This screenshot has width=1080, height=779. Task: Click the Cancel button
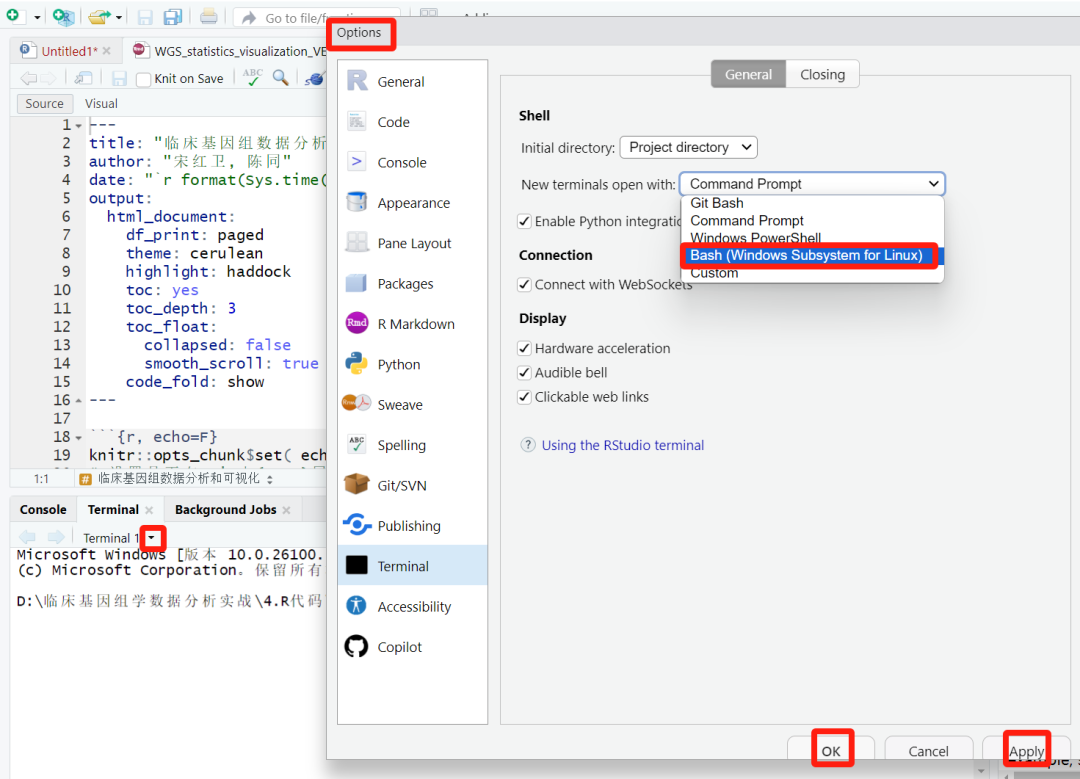click(x=928, y=751)
